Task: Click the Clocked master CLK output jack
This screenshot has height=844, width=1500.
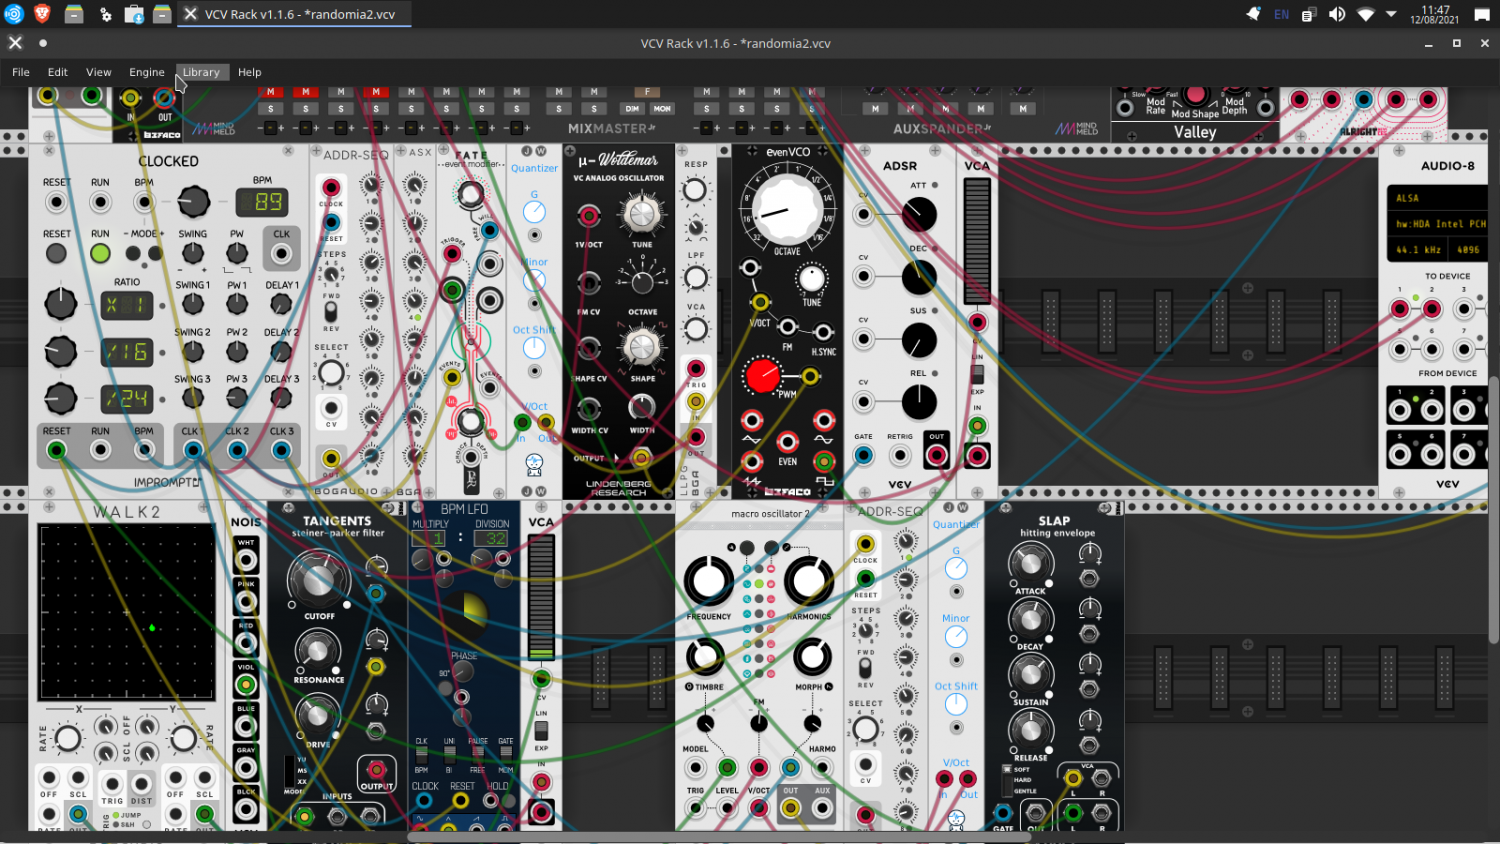Action: (x=282, y=254)
